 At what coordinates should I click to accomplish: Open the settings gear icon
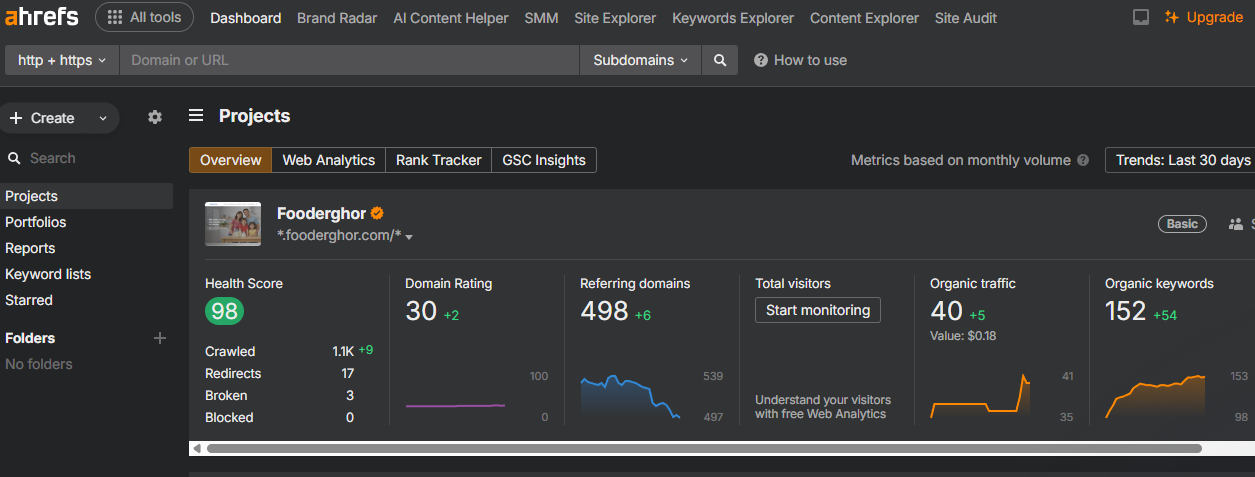154,117
